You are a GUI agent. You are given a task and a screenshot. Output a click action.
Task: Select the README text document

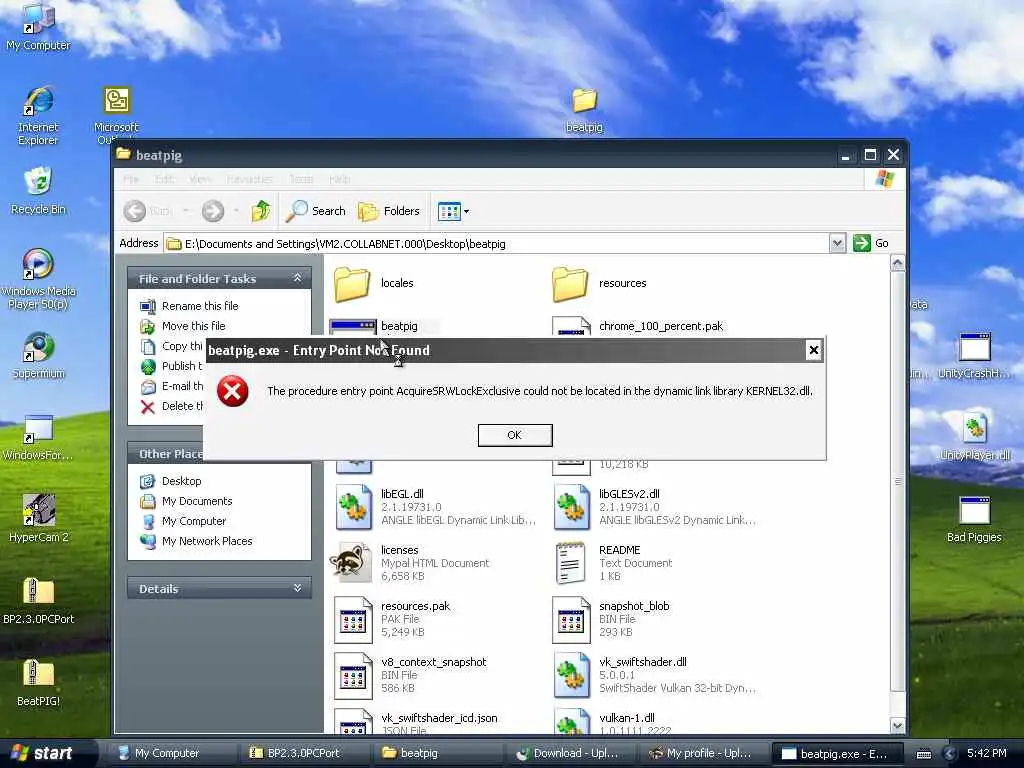click(x=613, y=563)
